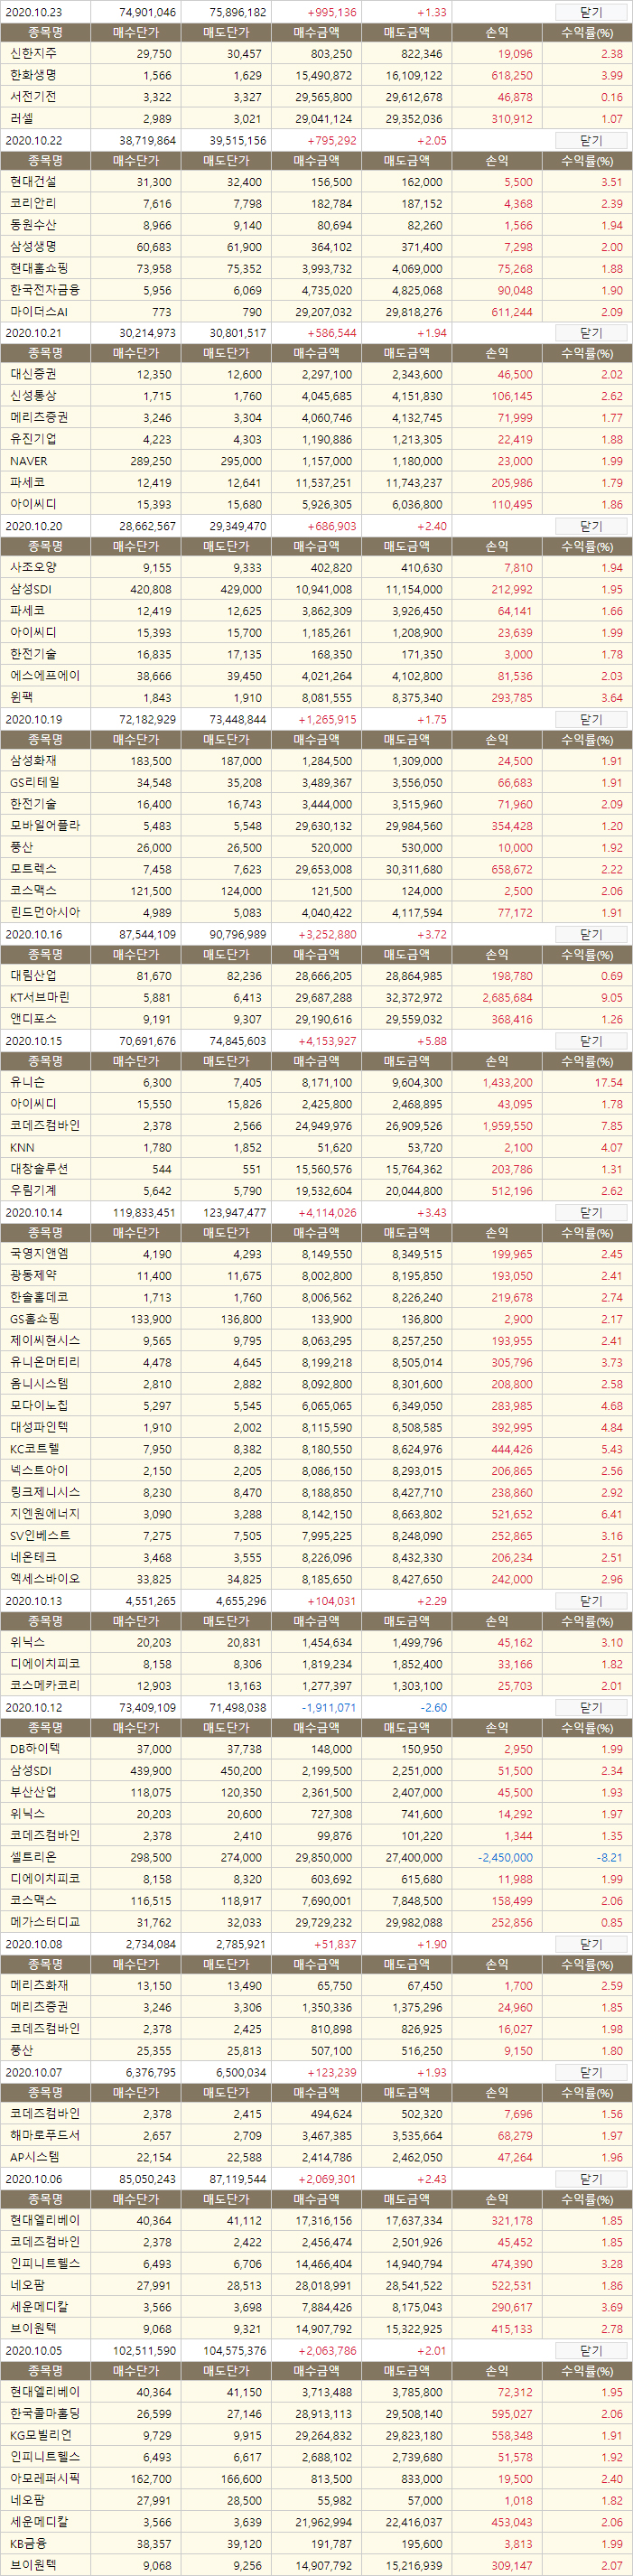Click the 닫기 button for 2020.10.23
The image size is (633, 2576).
coord(591,12)
